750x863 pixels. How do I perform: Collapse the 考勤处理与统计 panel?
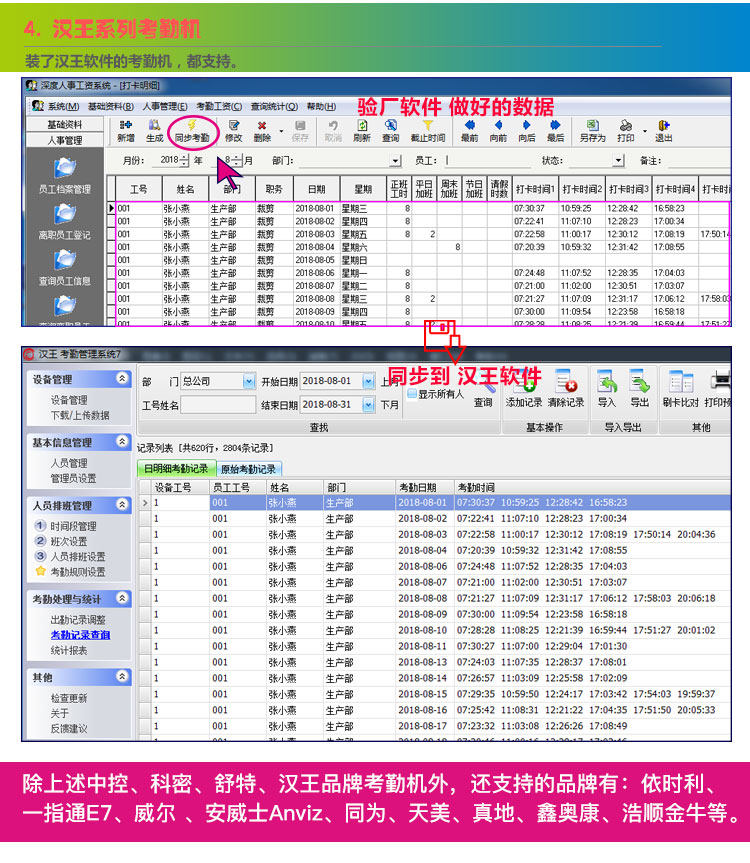122,598
